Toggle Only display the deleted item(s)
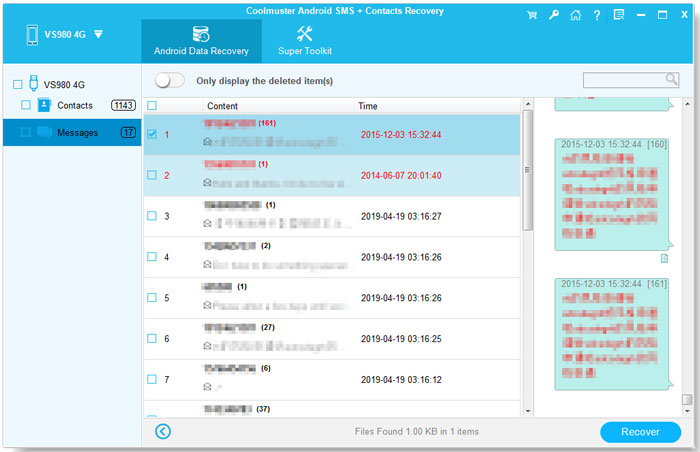700x452 pixels. coord(170,80)
